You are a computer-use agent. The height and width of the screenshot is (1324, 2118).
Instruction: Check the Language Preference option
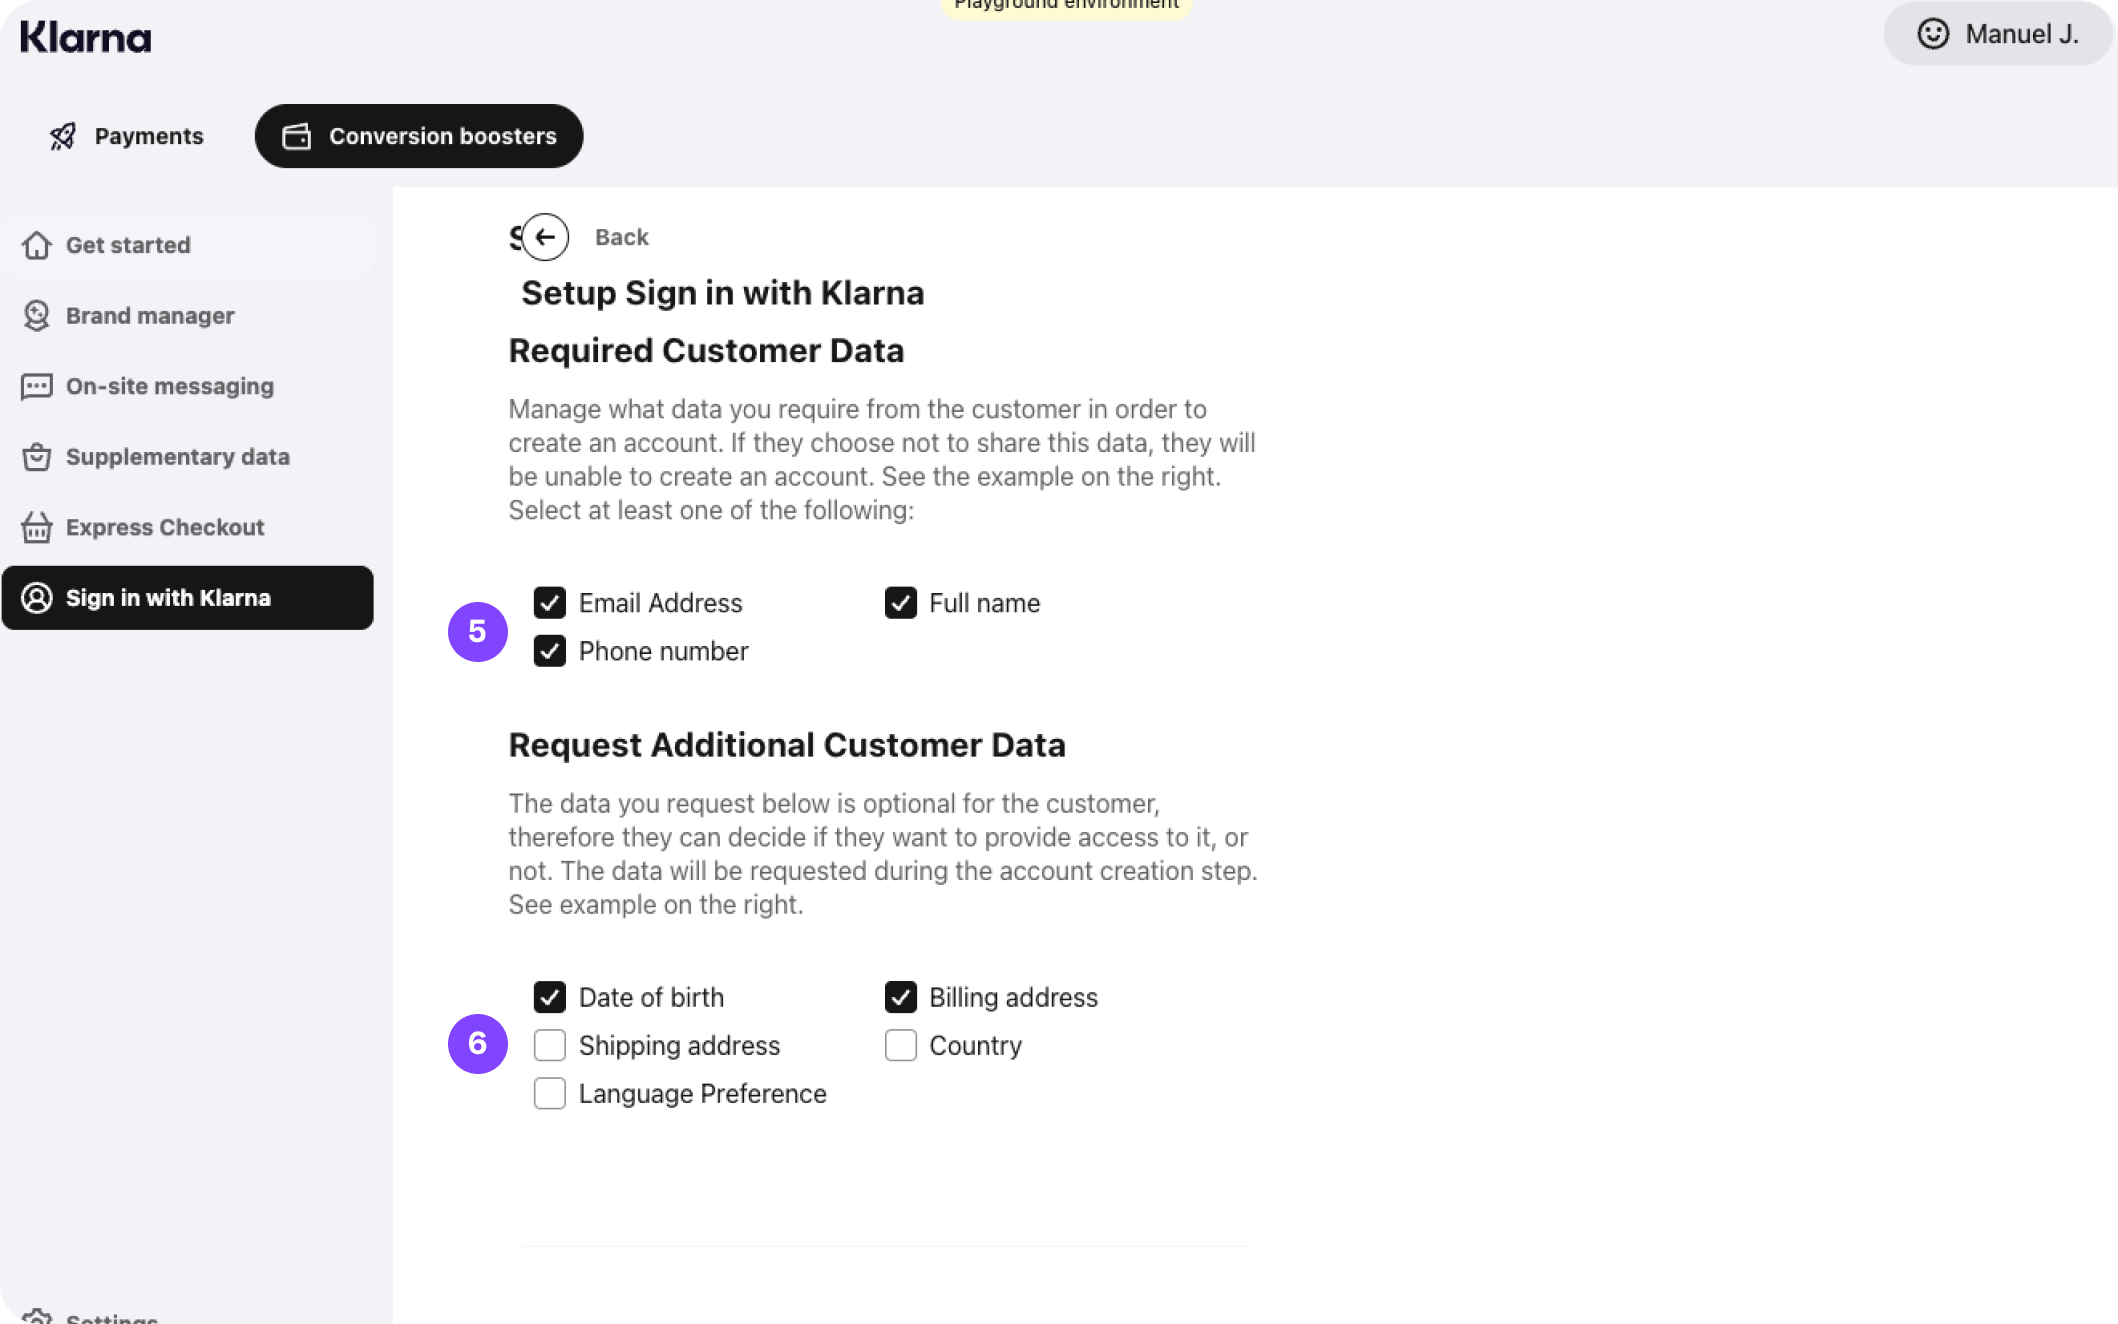[550, 1093]
